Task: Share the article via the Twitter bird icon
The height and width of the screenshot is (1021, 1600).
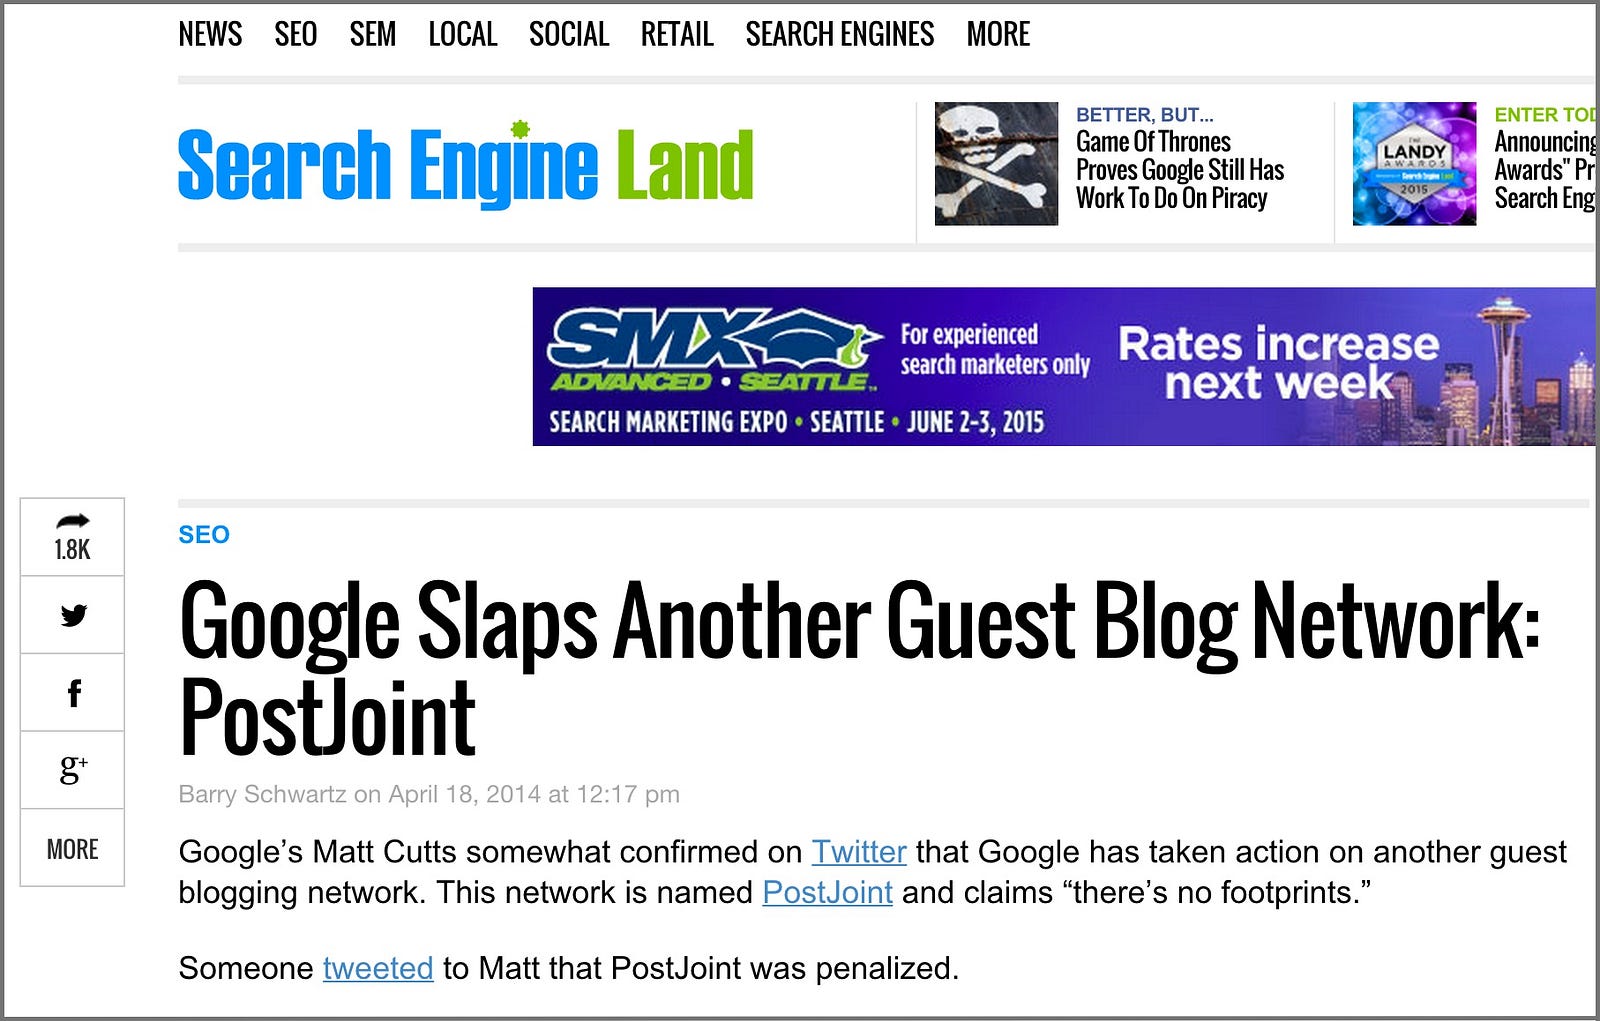Action: coord(73,615)
